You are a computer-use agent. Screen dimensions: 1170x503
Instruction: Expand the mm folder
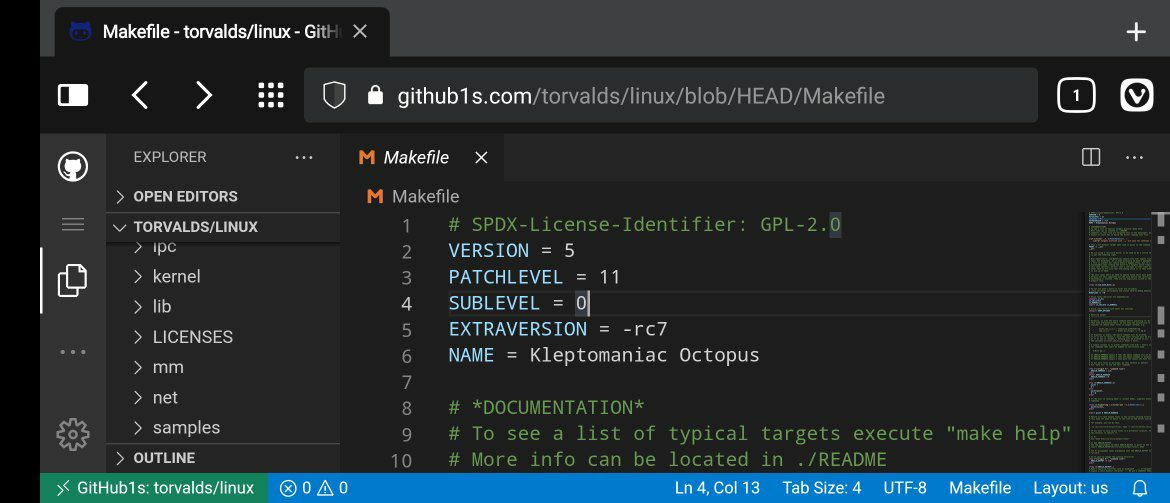pos(223,367)
